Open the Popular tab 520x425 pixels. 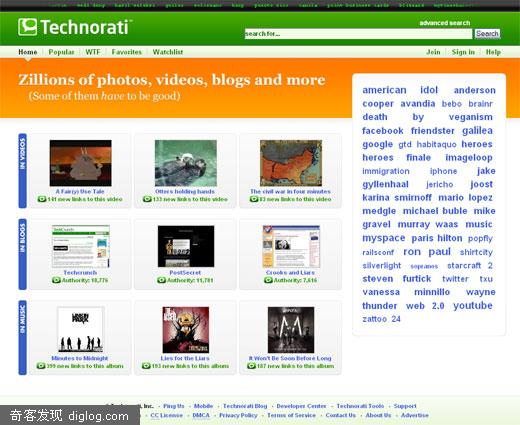point(61,52)
